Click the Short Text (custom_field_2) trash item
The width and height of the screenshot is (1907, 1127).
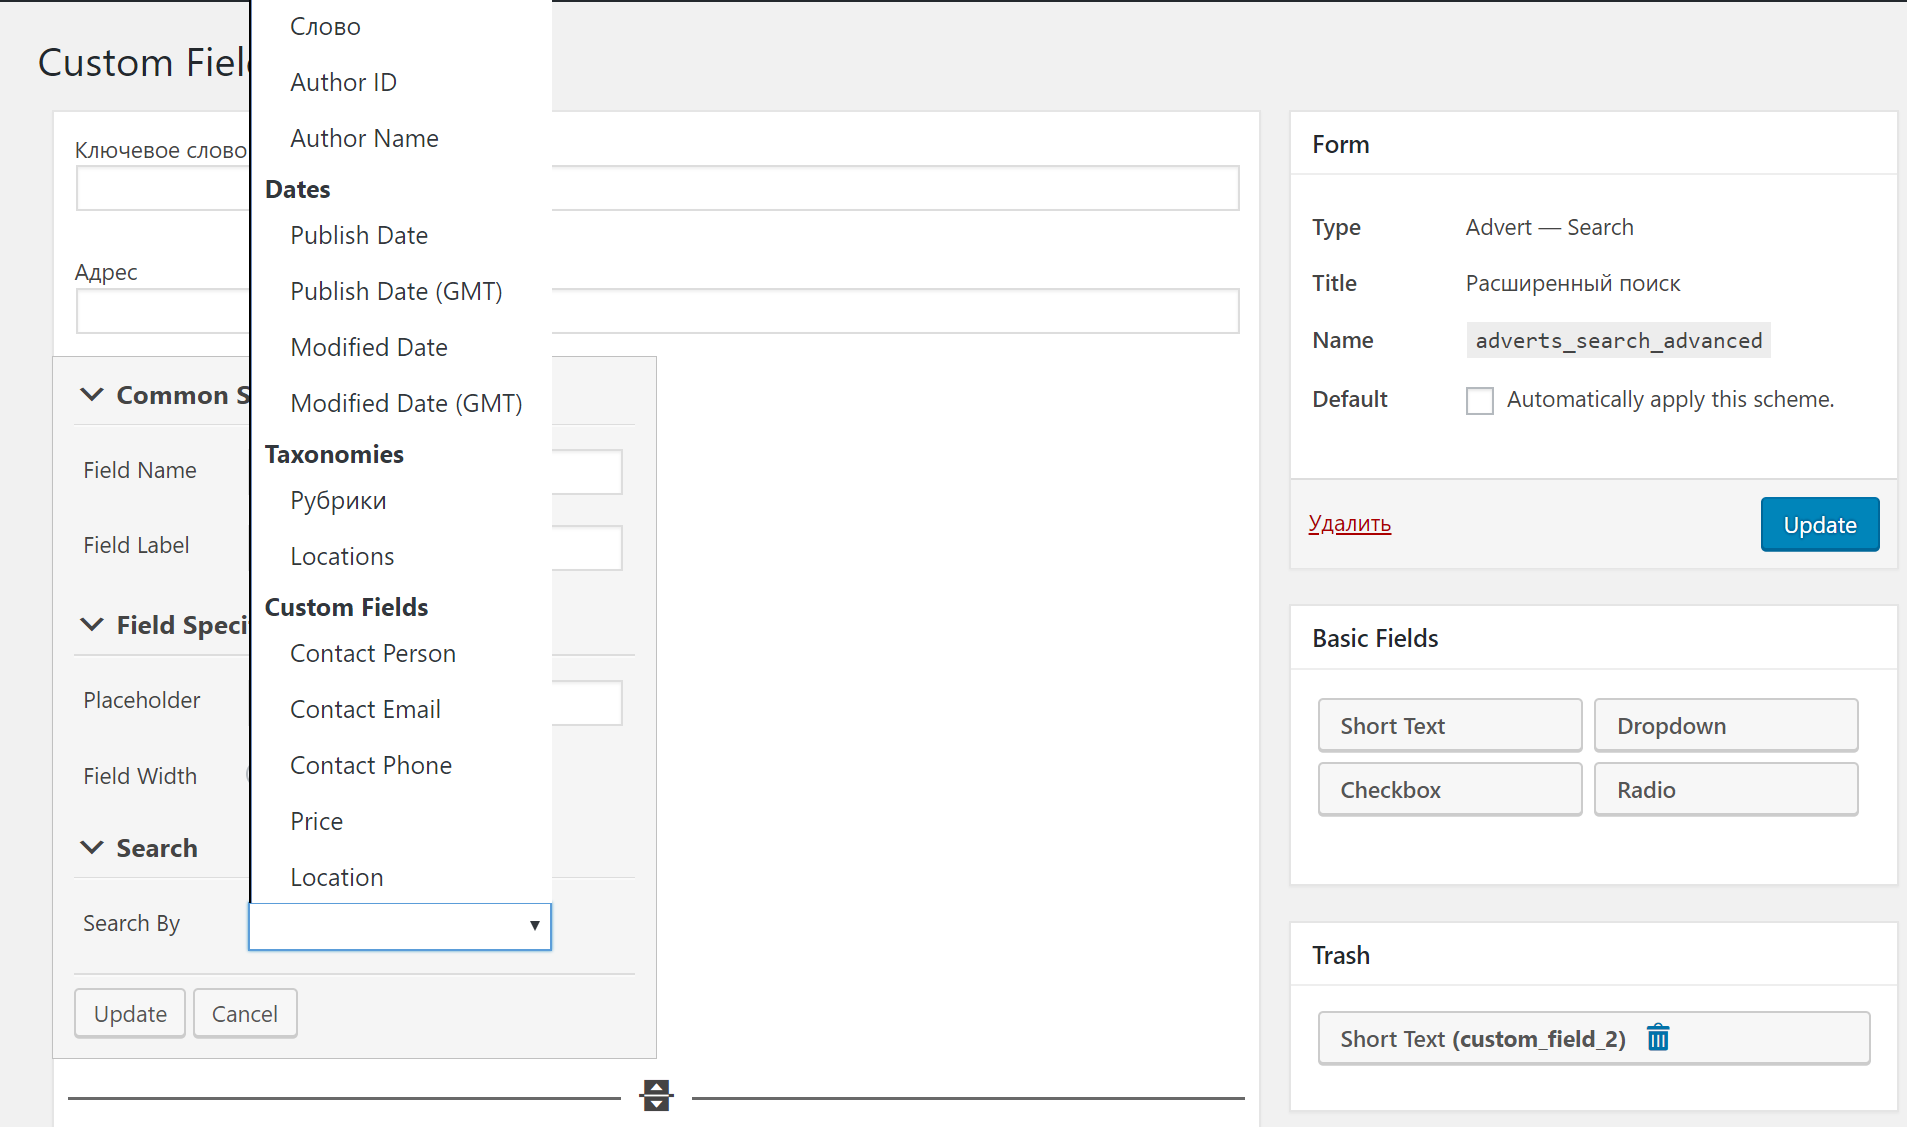click(1594, 1039)
